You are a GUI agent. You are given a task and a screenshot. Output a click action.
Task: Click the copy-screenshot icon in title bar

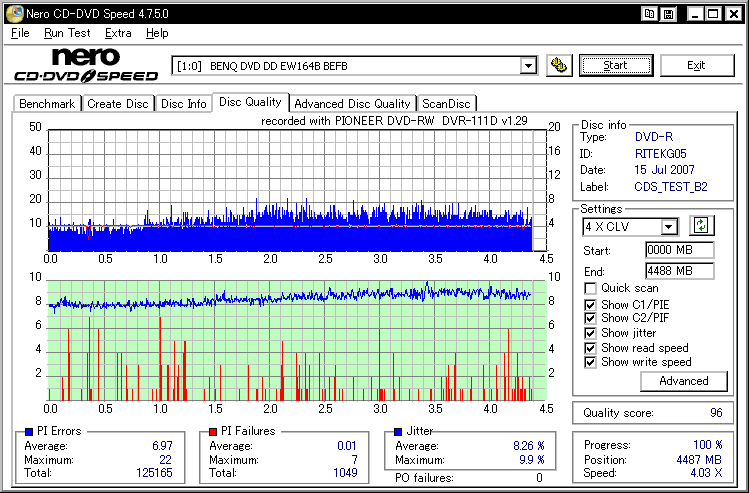pyautogui.click(x=649, y=14)
